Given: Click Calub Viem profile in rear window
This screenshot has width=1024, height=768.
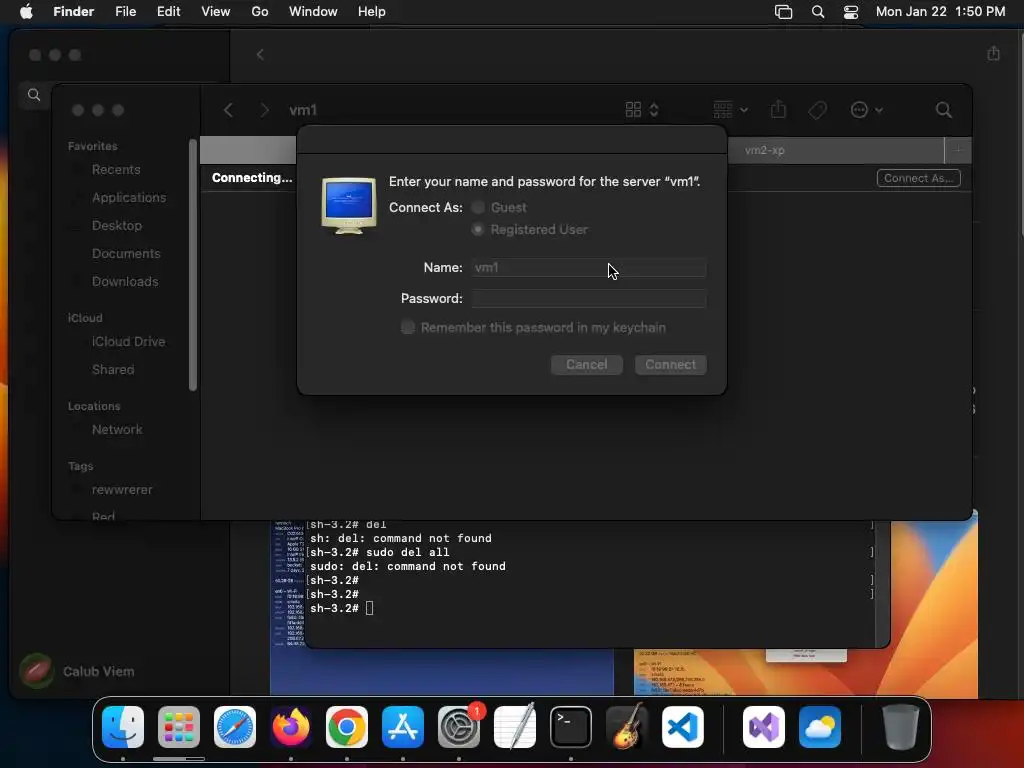Looking at the screenshot, I should 77,671.
